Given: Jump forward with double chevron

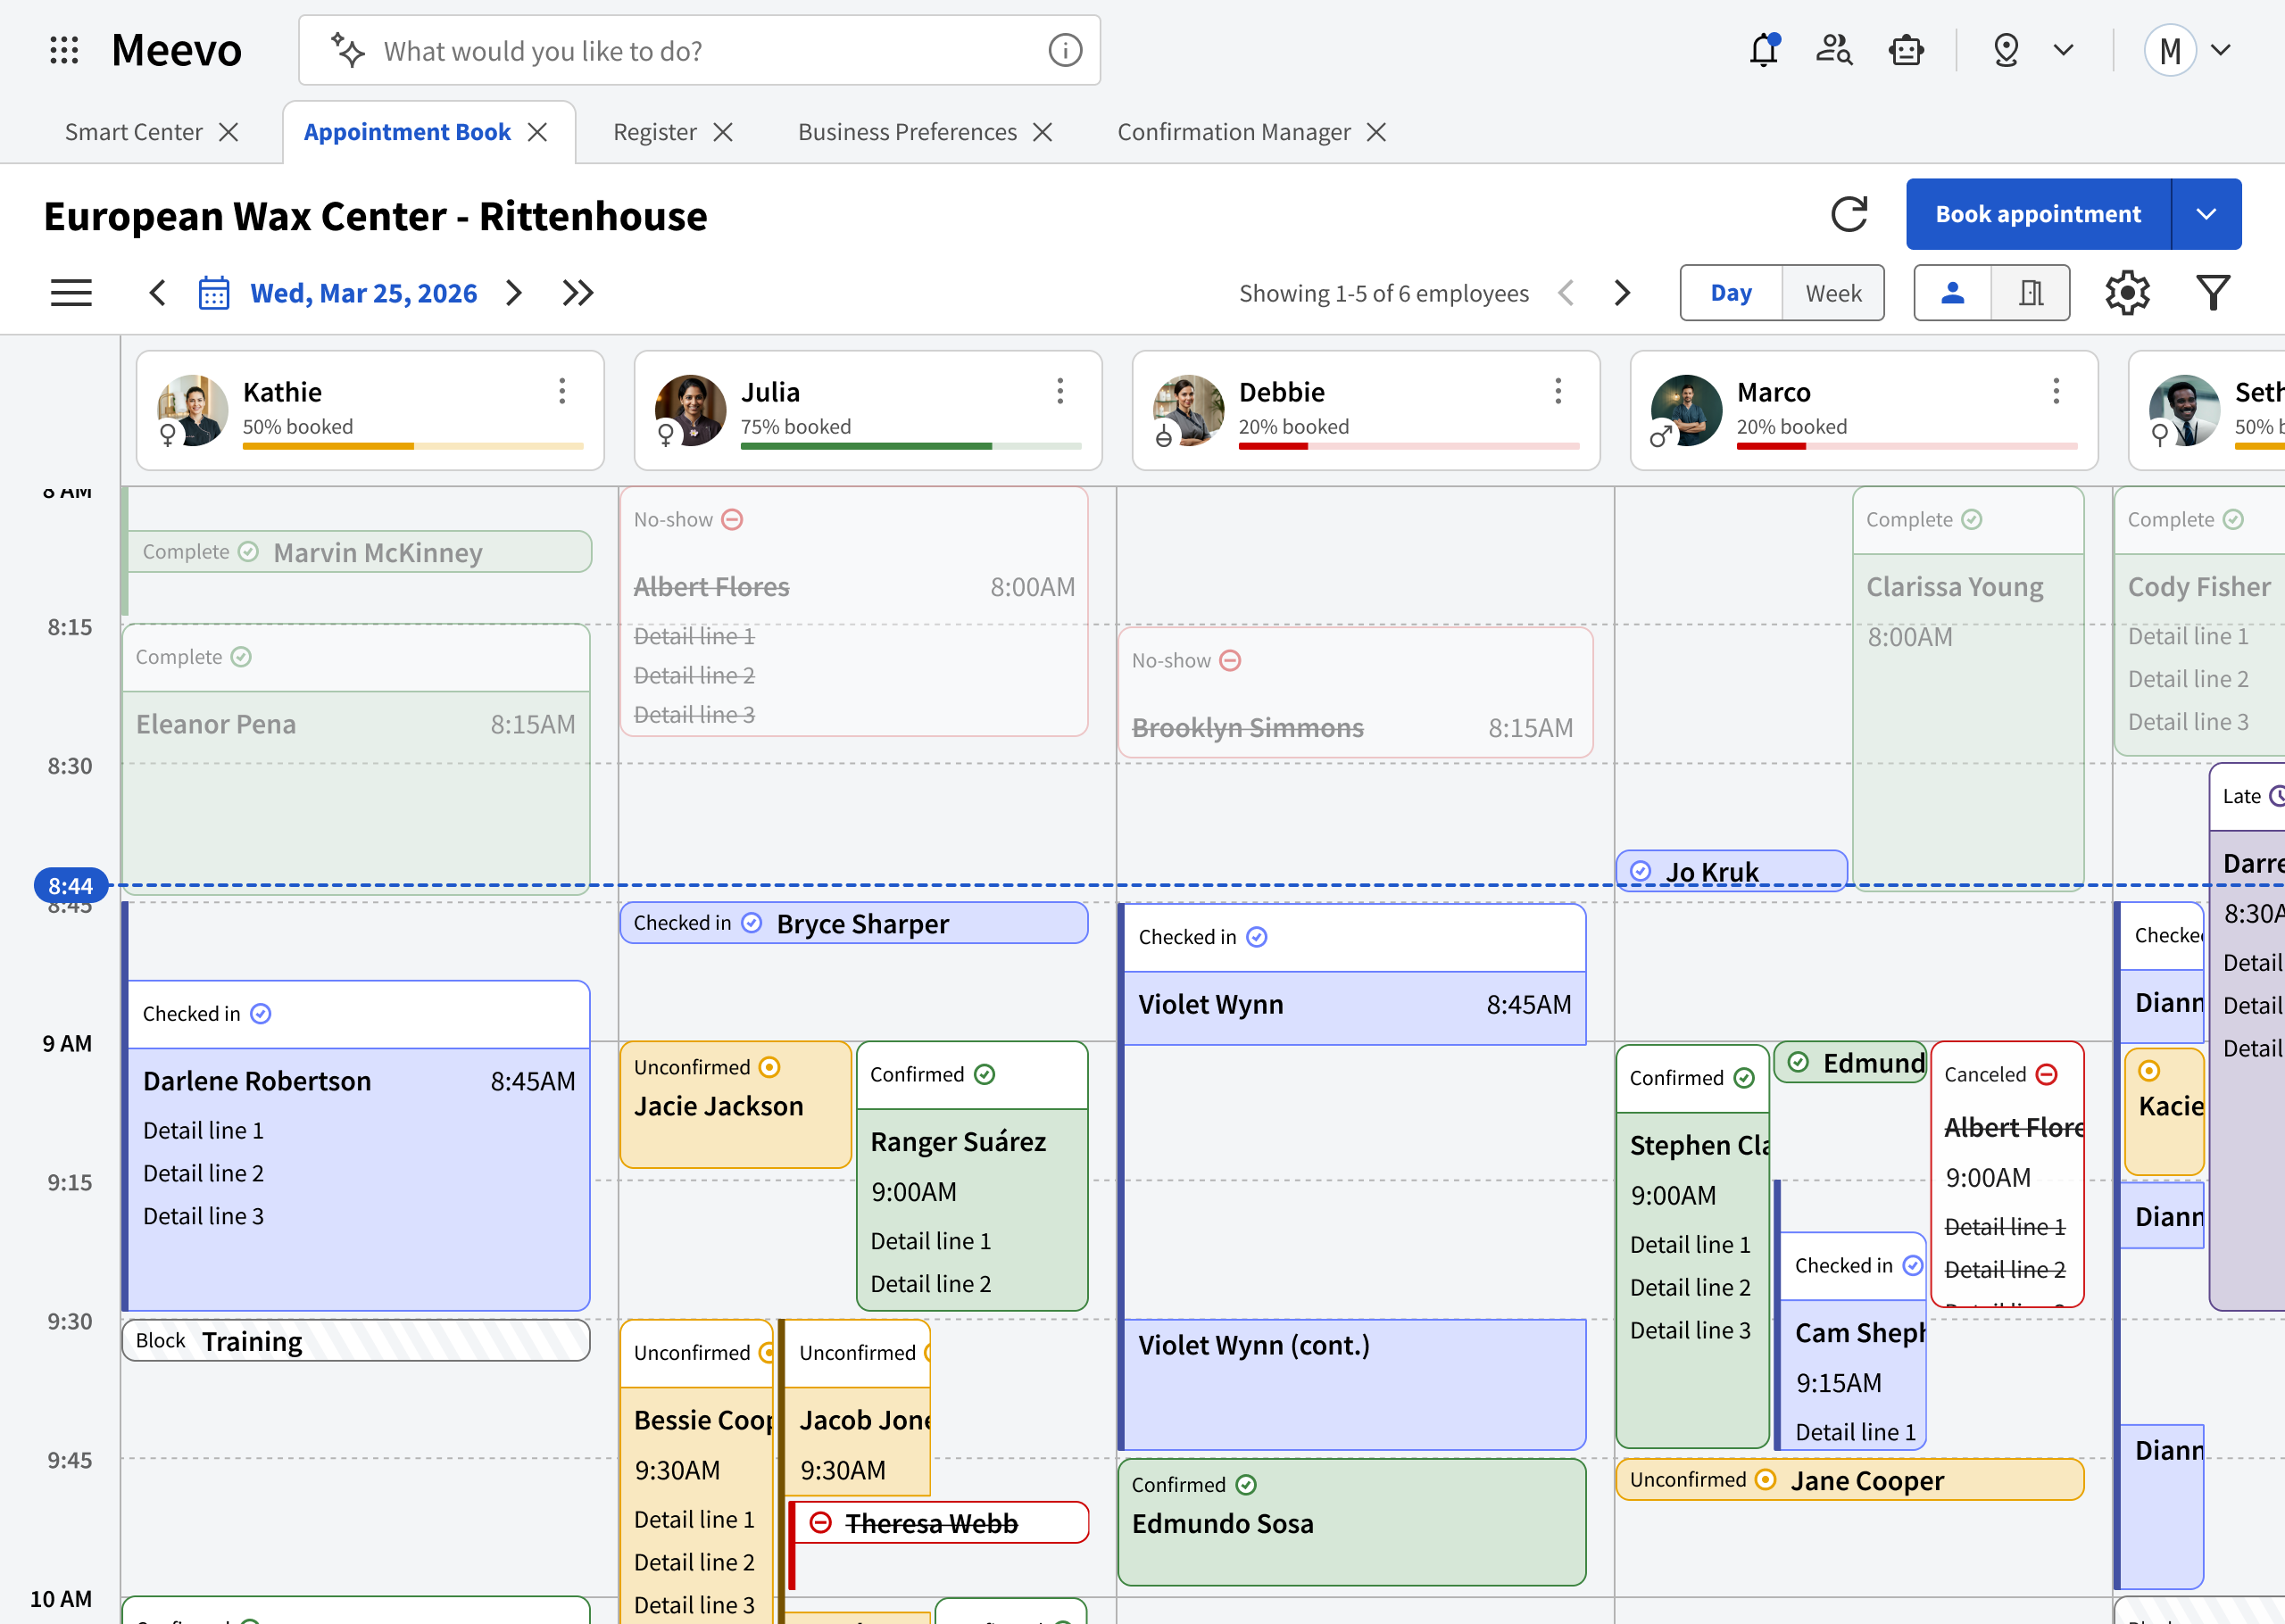Looking at the screenshot, I should click(x=578, y=293).
